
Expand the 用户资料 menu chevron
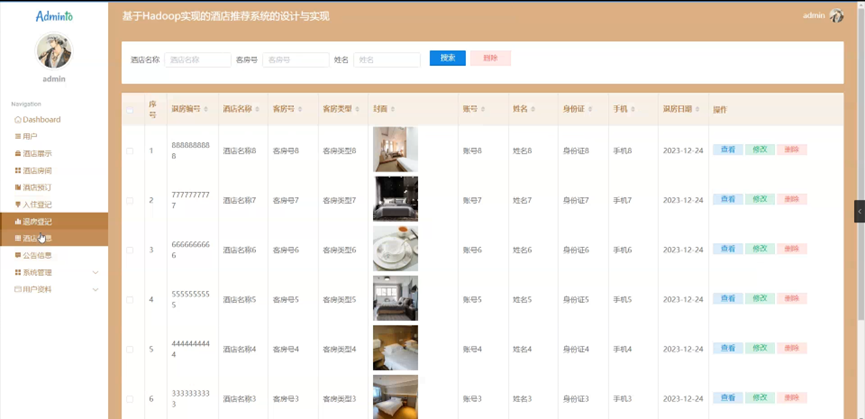pos(95,289)
